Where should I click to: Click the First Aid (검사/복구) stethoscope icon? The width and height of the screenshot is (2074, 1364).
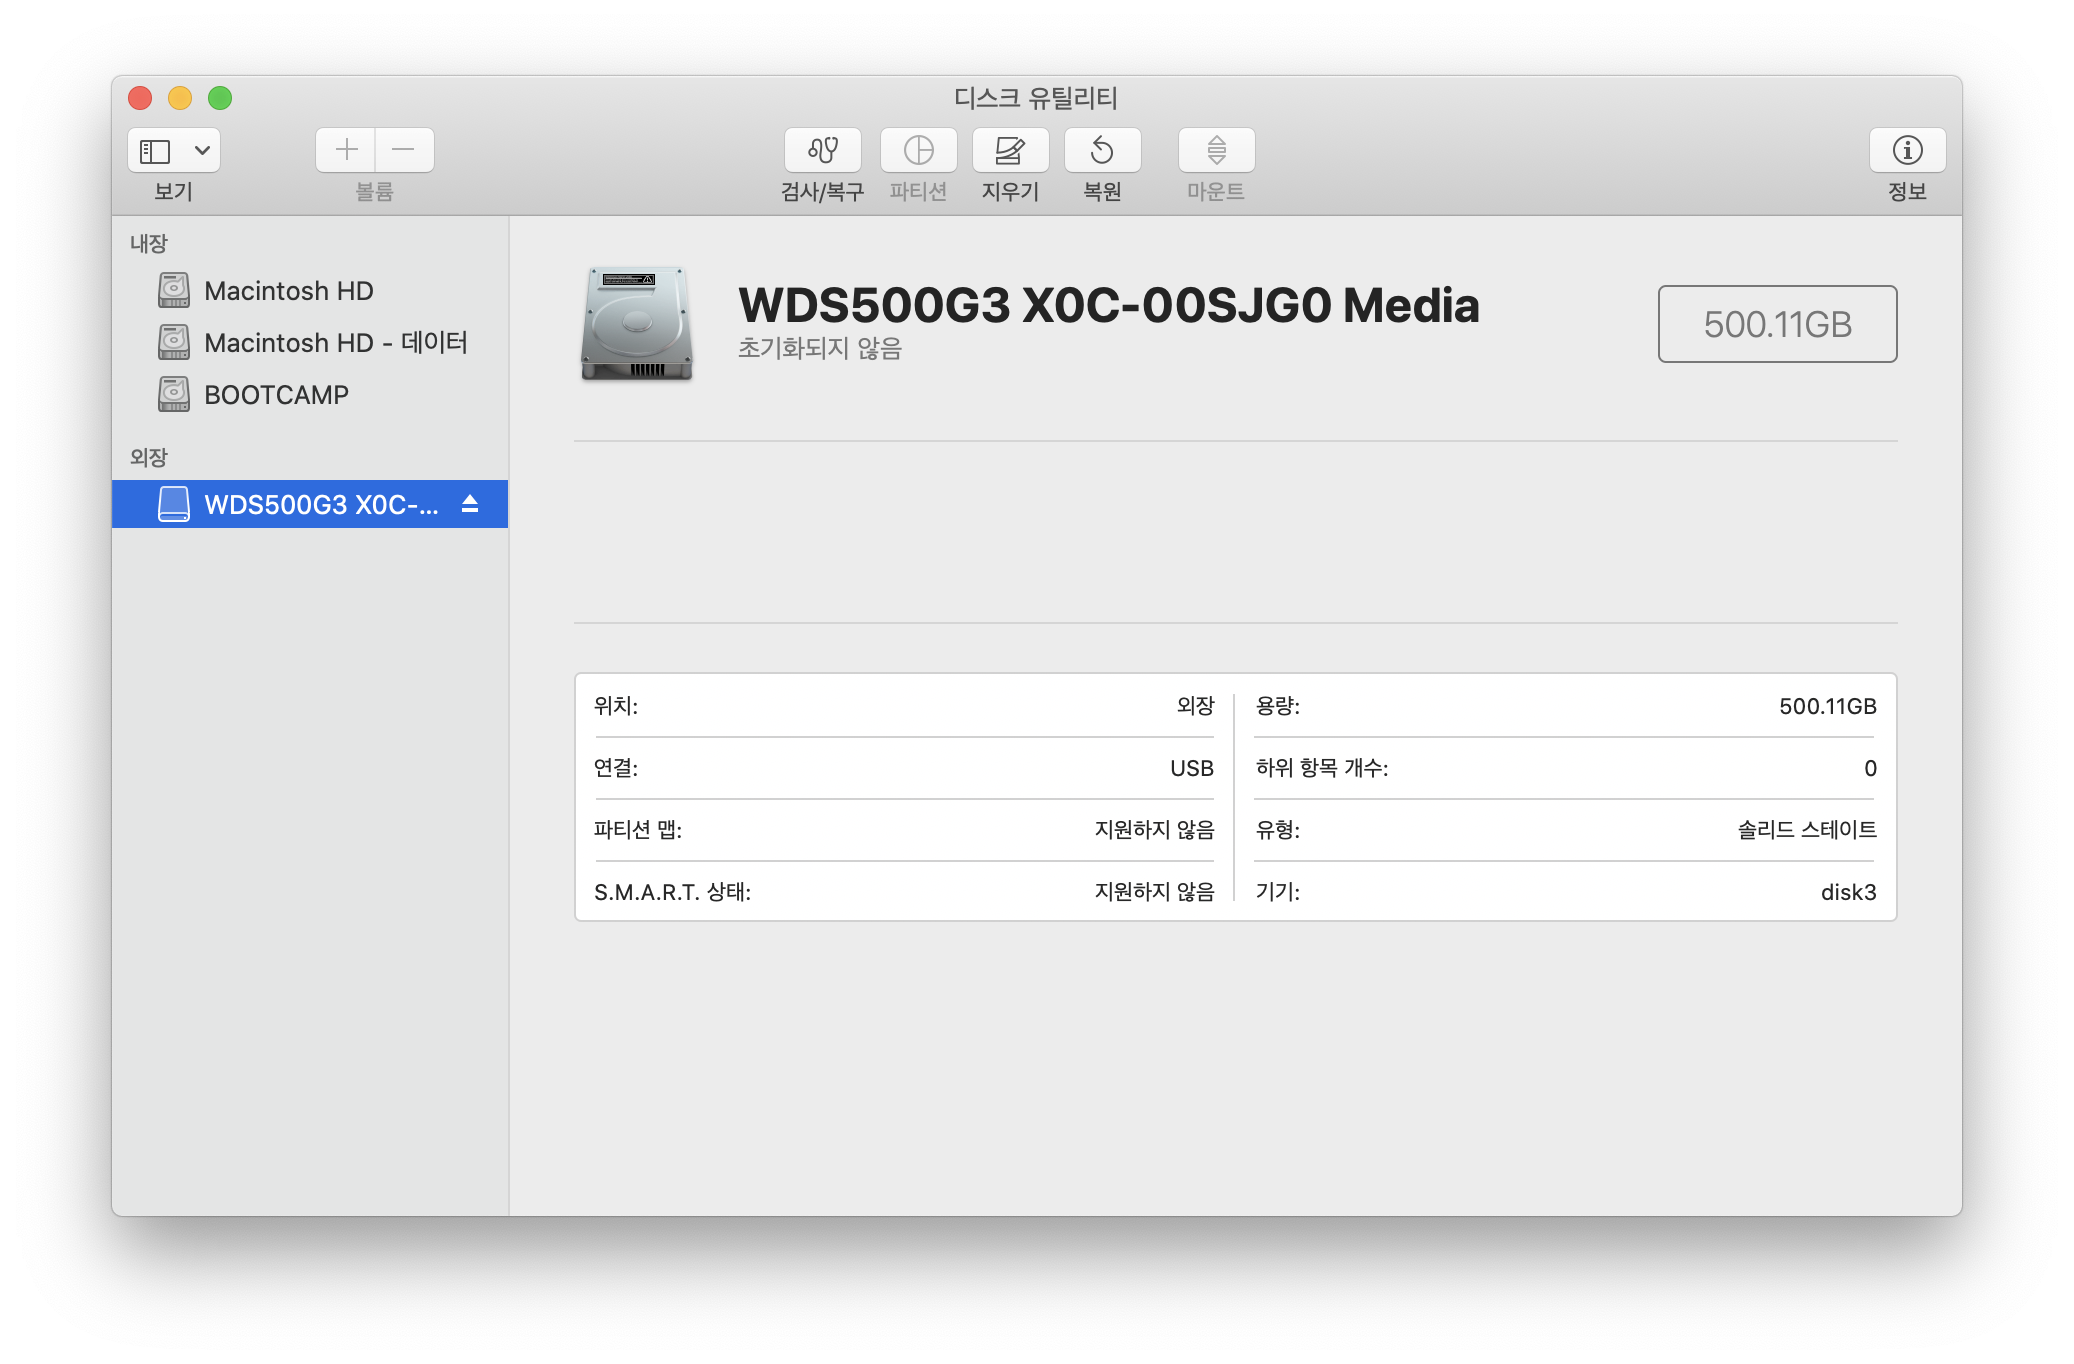tap(822, 150)
